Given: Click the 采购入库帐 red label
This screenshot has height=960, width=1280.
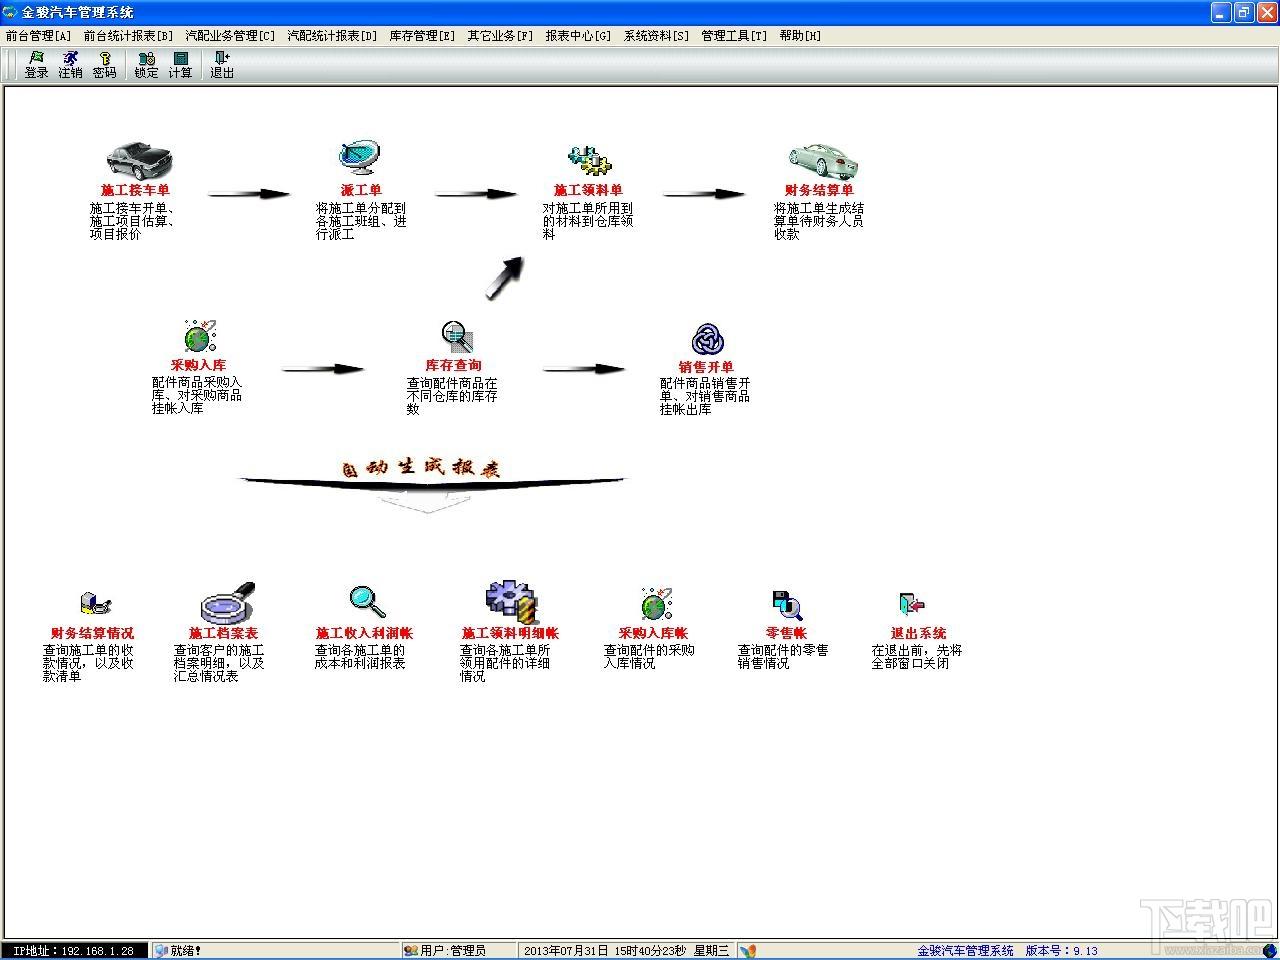Looking at the screenshot, I should [x=653, y=633].
